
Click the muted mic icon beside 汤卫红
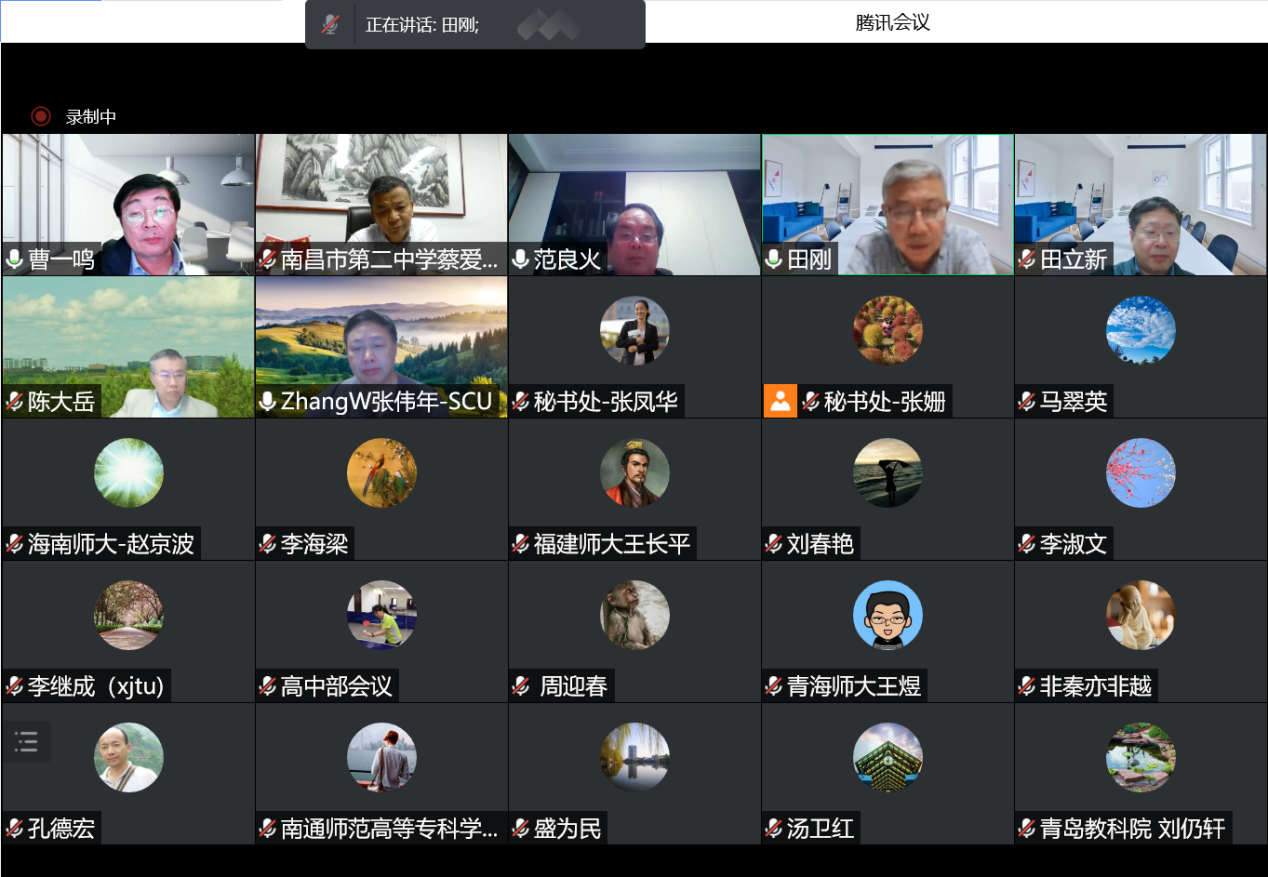[x=774, y=828]
